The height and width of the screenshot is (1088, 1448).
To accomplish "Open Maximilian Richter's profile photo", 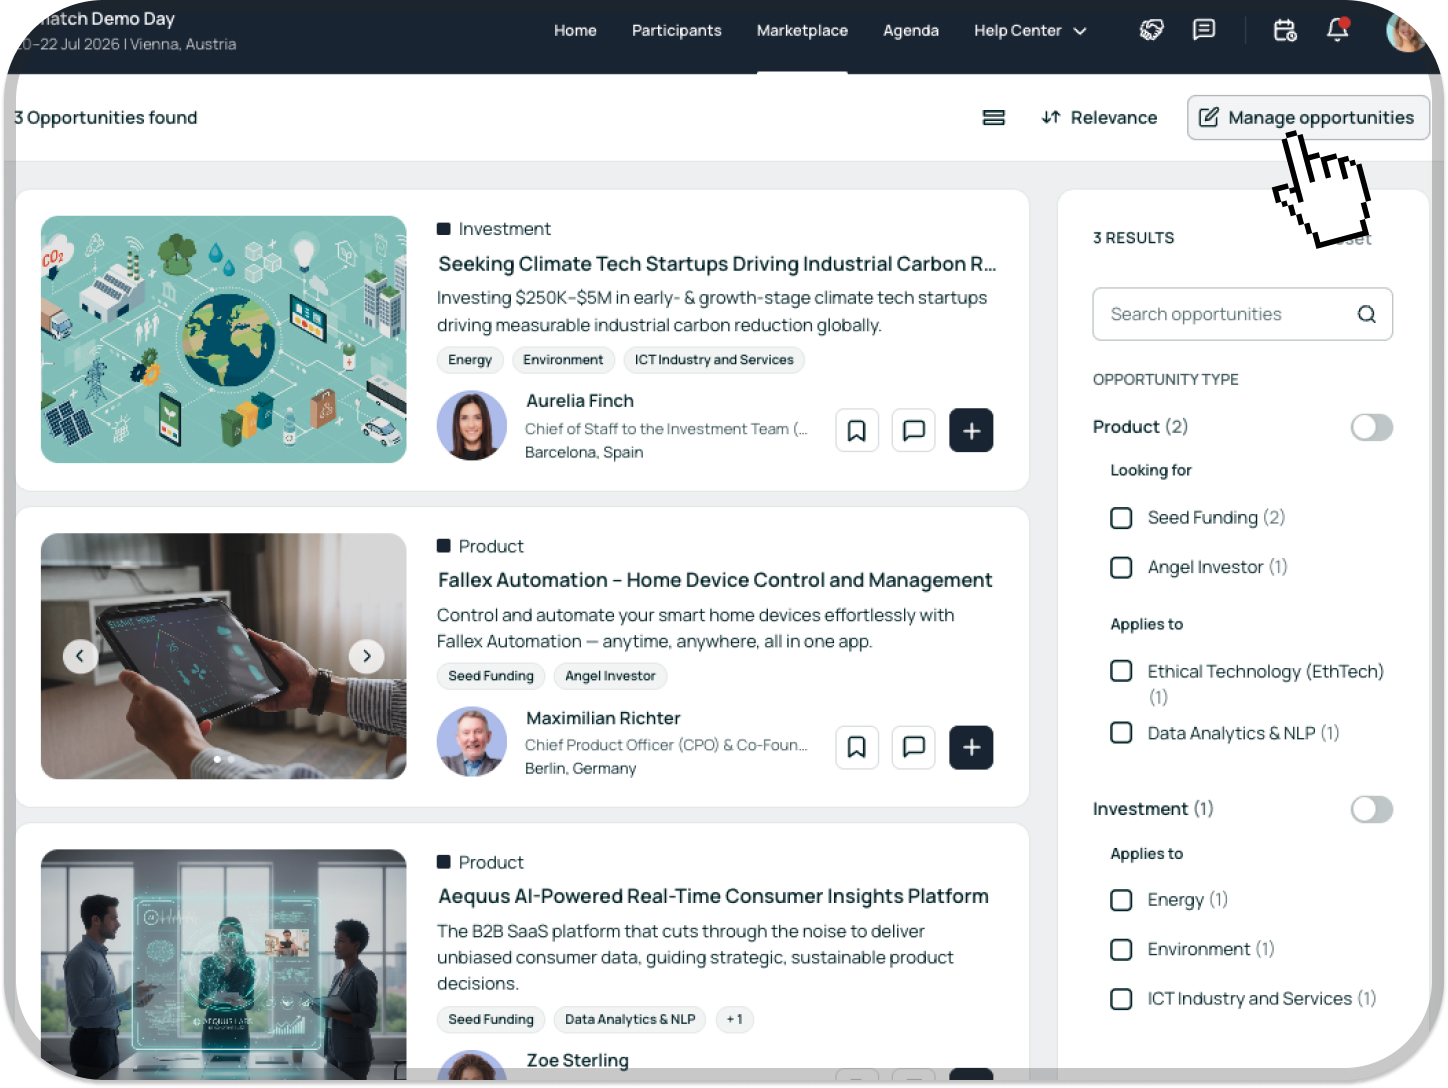I will (x=472, y=742).
